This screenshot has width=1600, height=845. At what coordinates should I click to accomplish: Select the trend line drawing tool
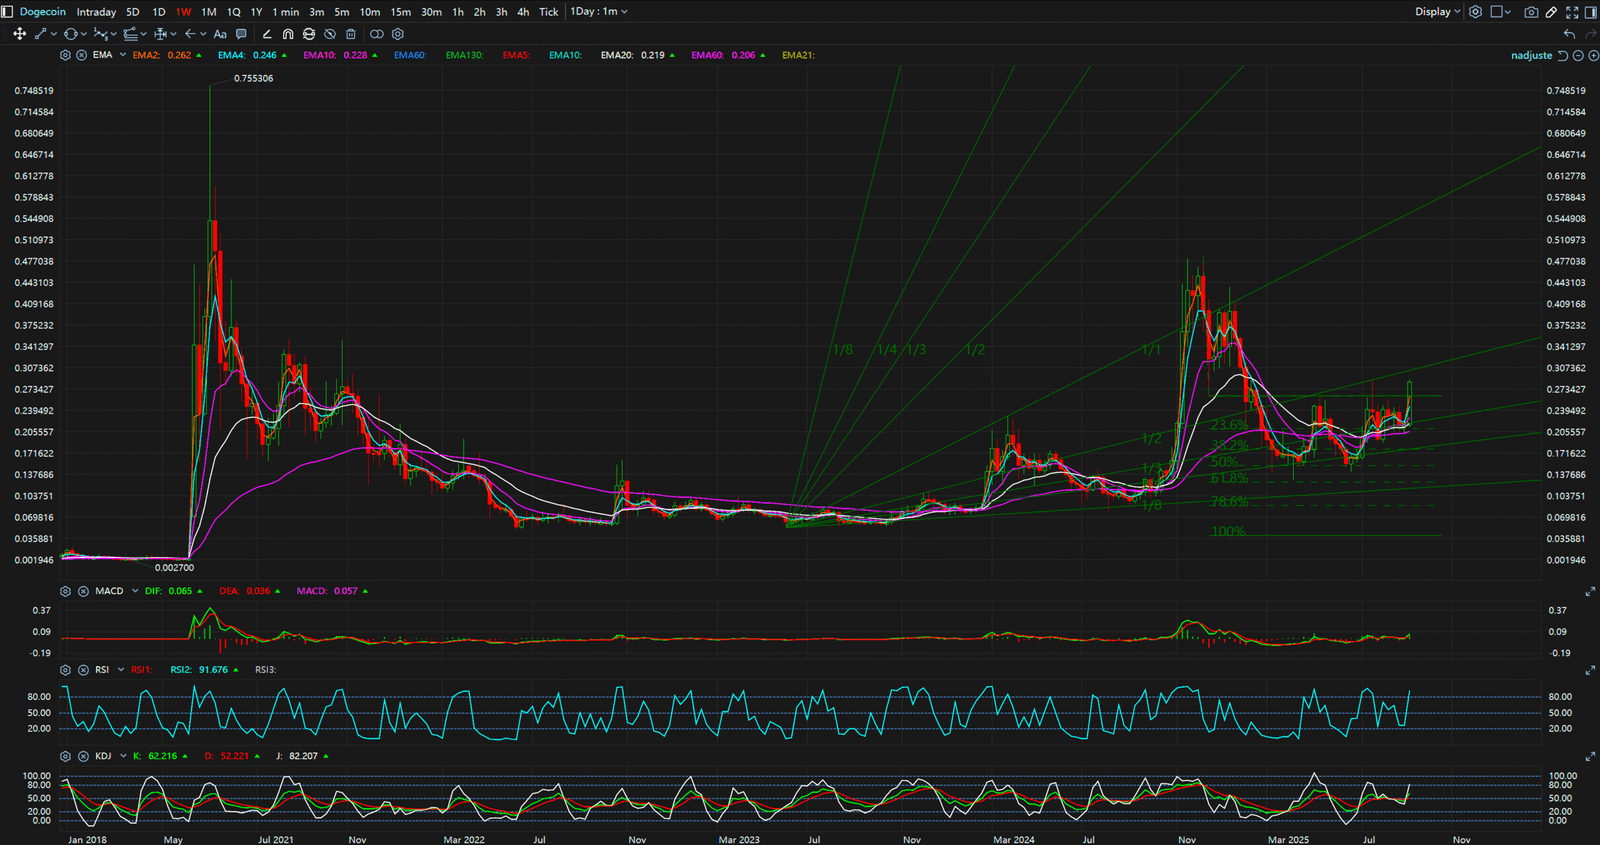pos(40,34)
